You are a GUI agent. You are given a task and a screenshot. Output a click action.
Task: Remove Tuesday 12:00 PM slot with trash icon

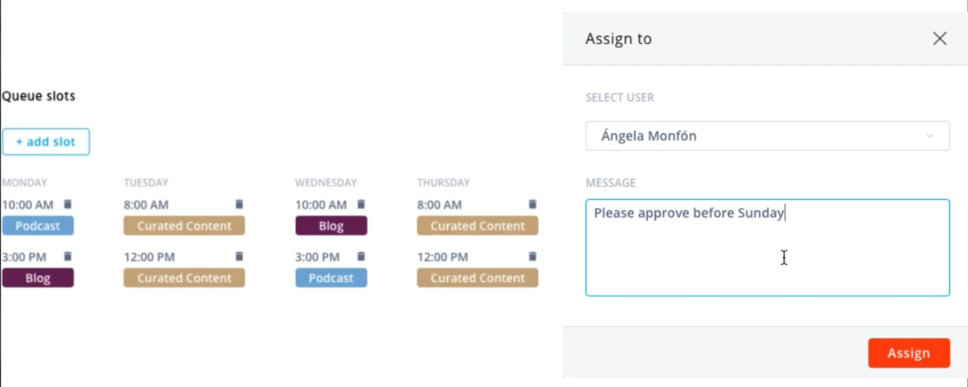[240, 256]
